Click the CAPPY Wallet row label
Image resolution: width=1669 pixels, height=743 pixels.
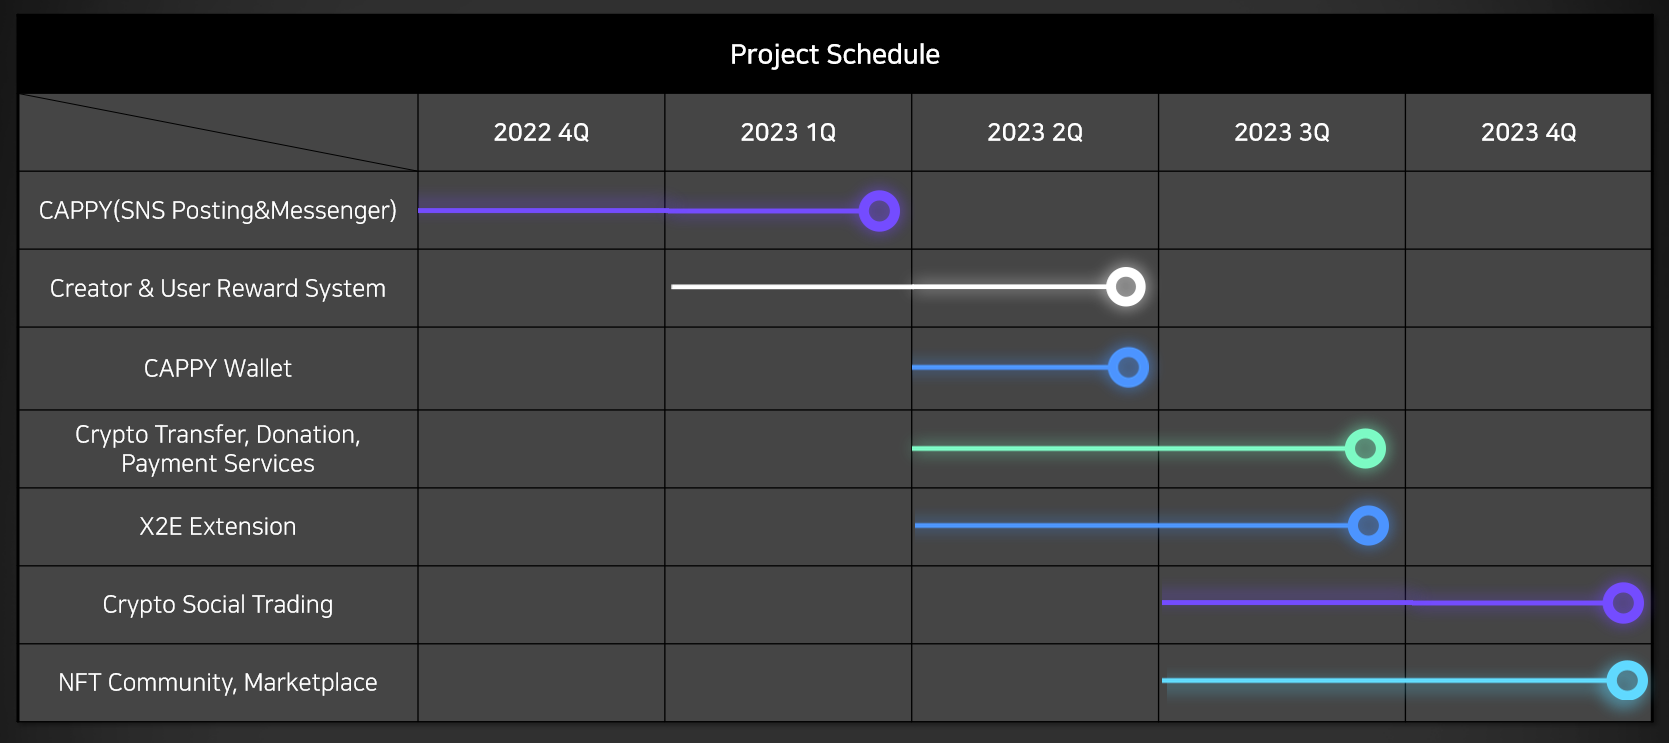[218, 369]
